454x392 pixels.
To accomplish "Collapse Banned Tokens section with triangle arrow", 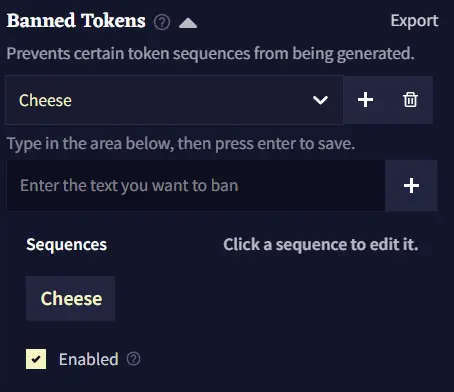I will point(188,23).
